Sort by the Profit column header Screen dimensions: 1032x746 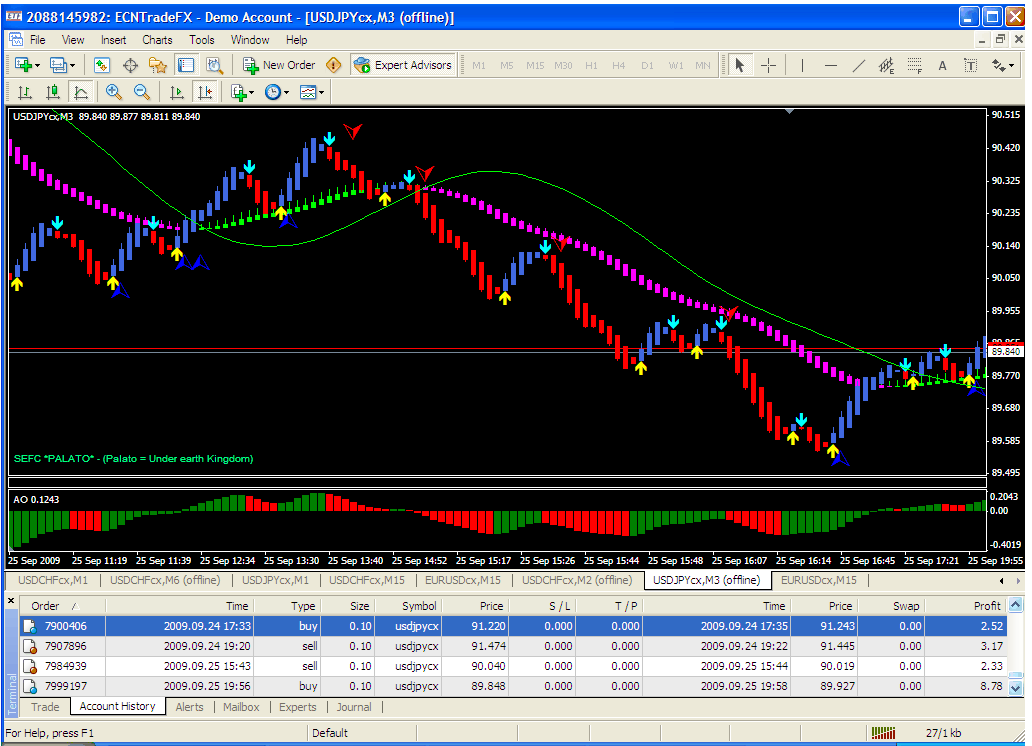(x=966, y=606)
